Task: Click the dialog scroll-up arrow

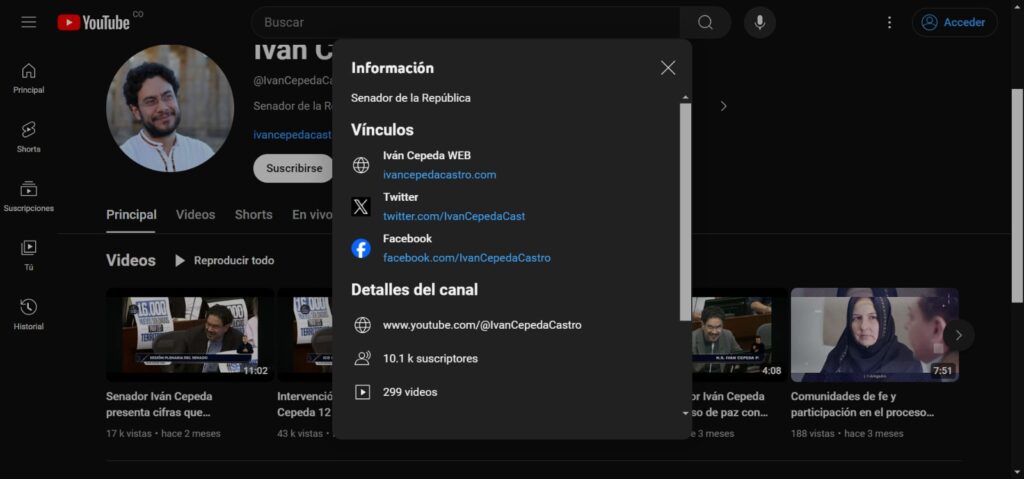Action: [x=685, y=97]
